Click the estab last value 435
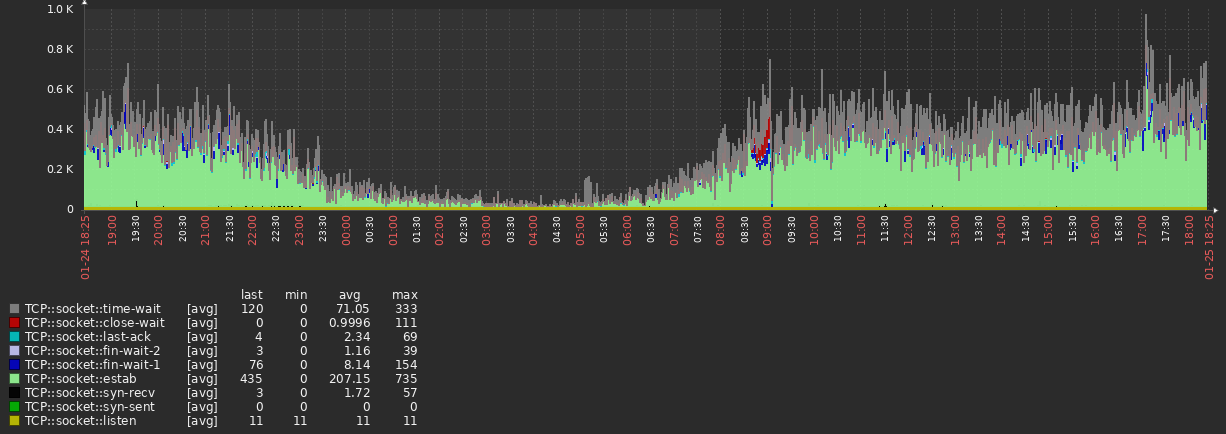 [x=252, y=379]
